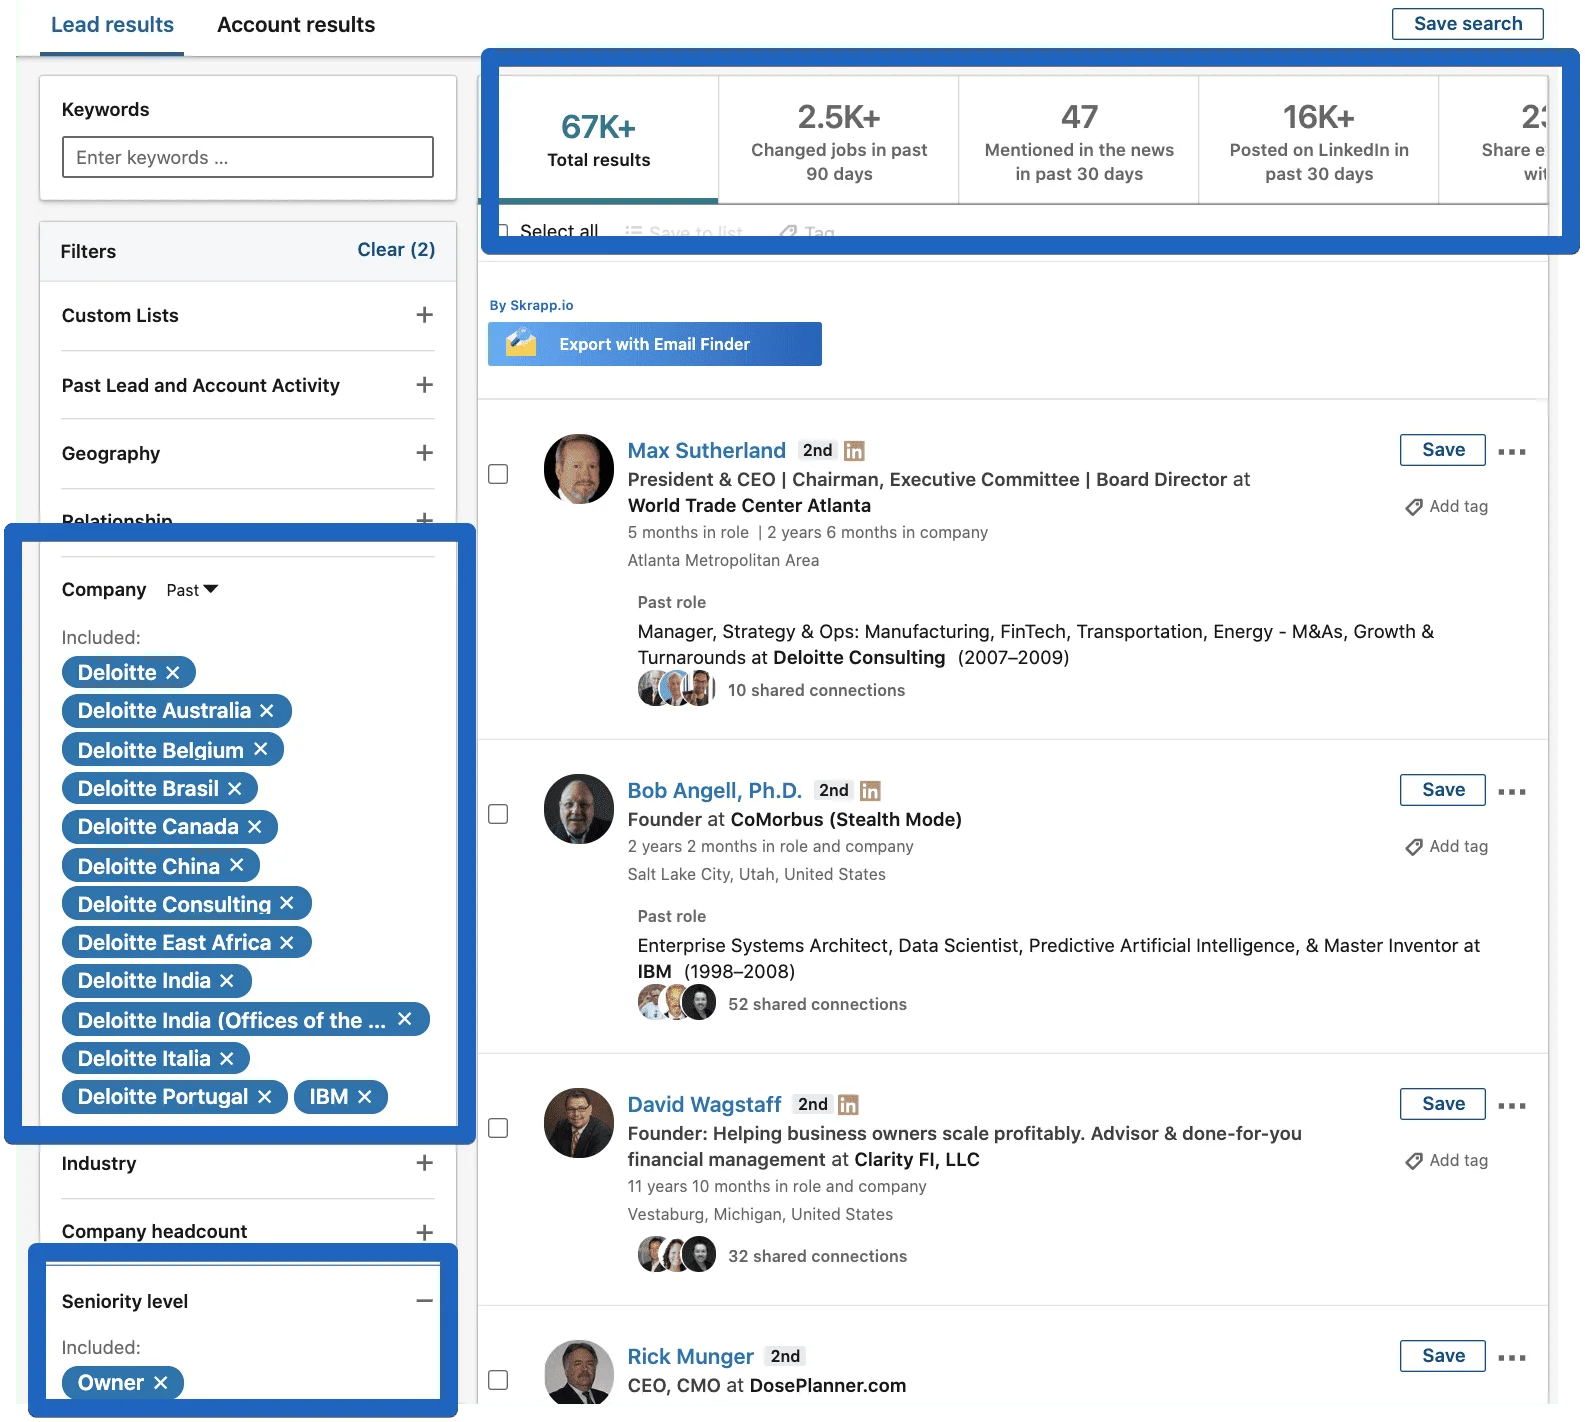Viewport: 1585px width, 1422px height.
Task: Select Bob Angell's checkbox
Action: (x=498, y=814)
